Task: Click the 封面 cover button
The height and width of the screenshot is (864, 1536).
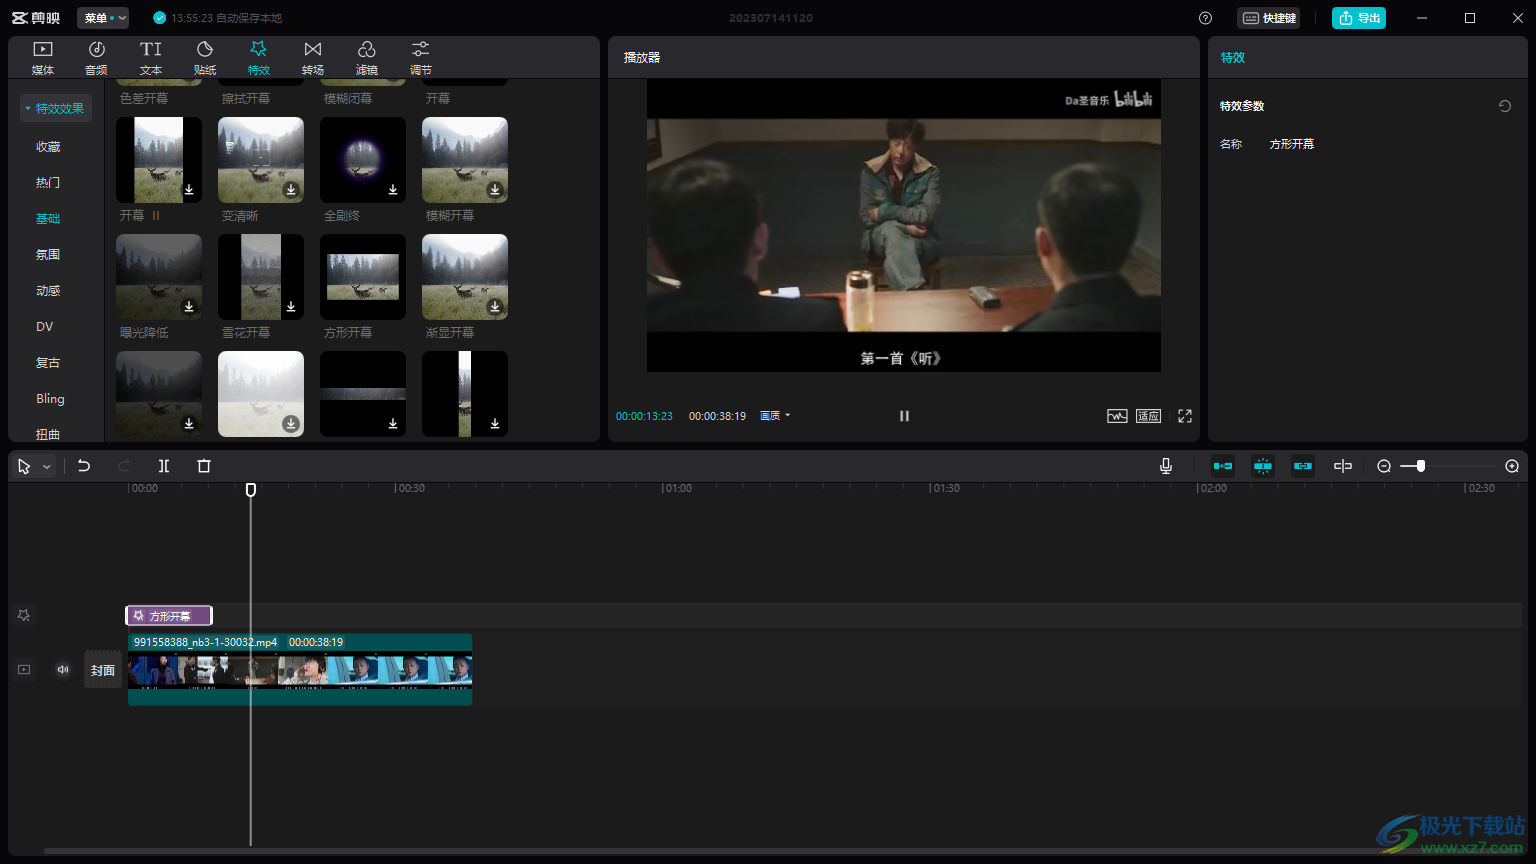Action: [x=103, y=670]
